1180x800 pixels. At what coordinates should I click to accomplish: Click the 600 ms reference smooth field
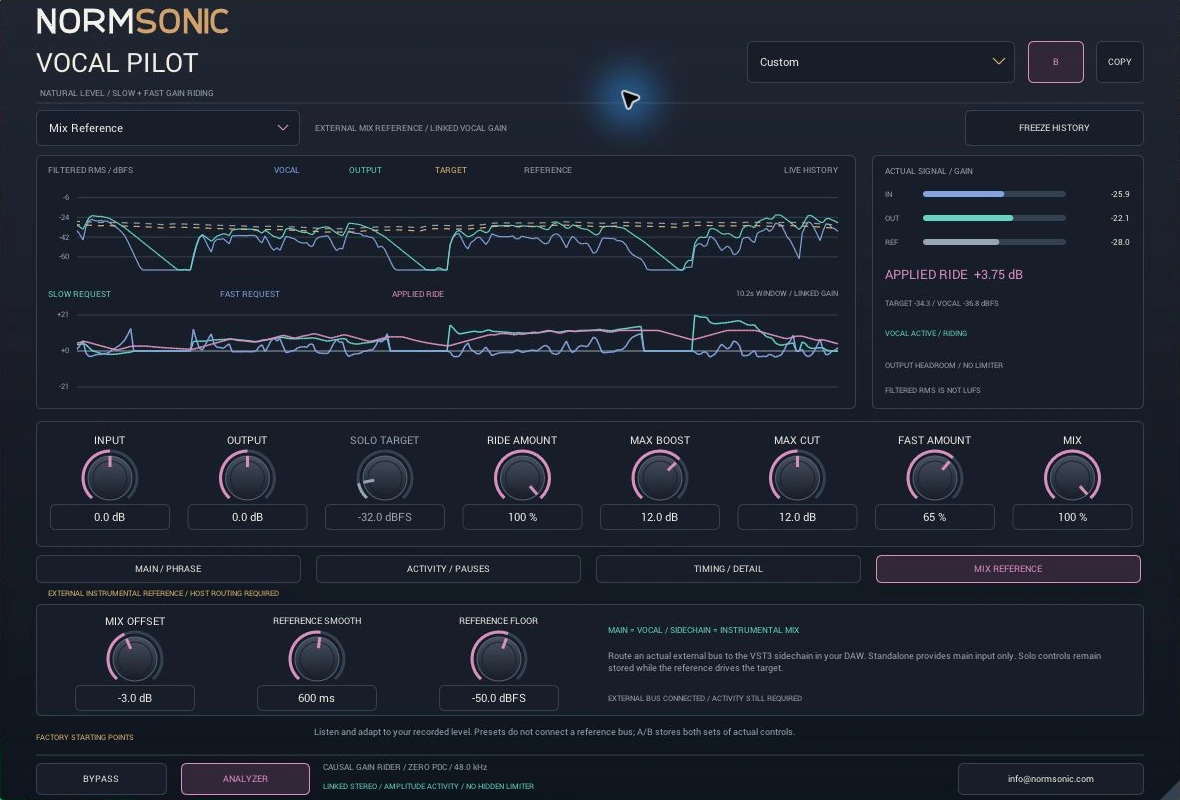click(317, 698)
